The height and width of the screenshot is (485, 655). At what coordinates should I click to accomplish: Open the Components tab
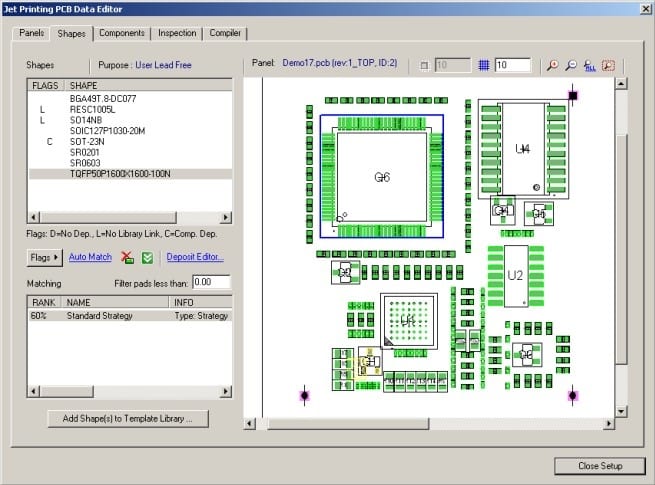point(122,33)
